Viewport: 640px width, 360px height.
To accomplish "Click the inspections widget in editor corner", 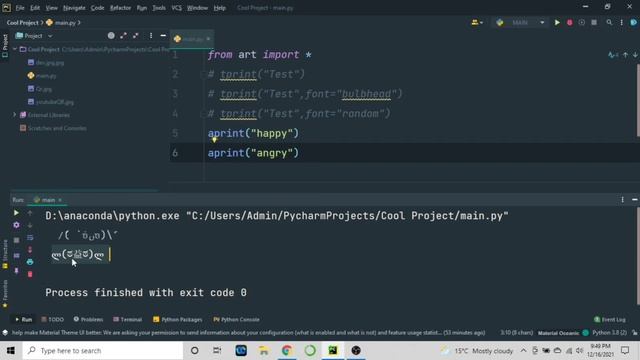I will 613,55.
